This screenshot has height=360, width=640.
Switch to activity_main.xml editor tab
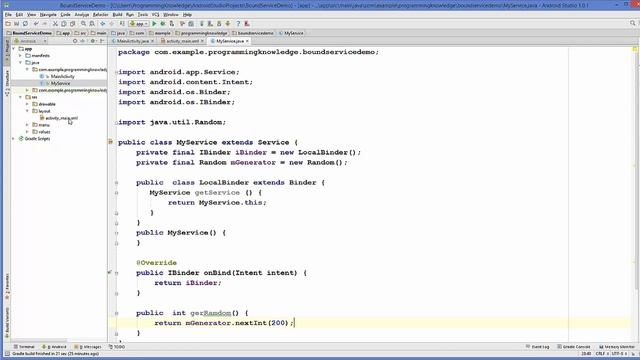click(x=182, y=41)
